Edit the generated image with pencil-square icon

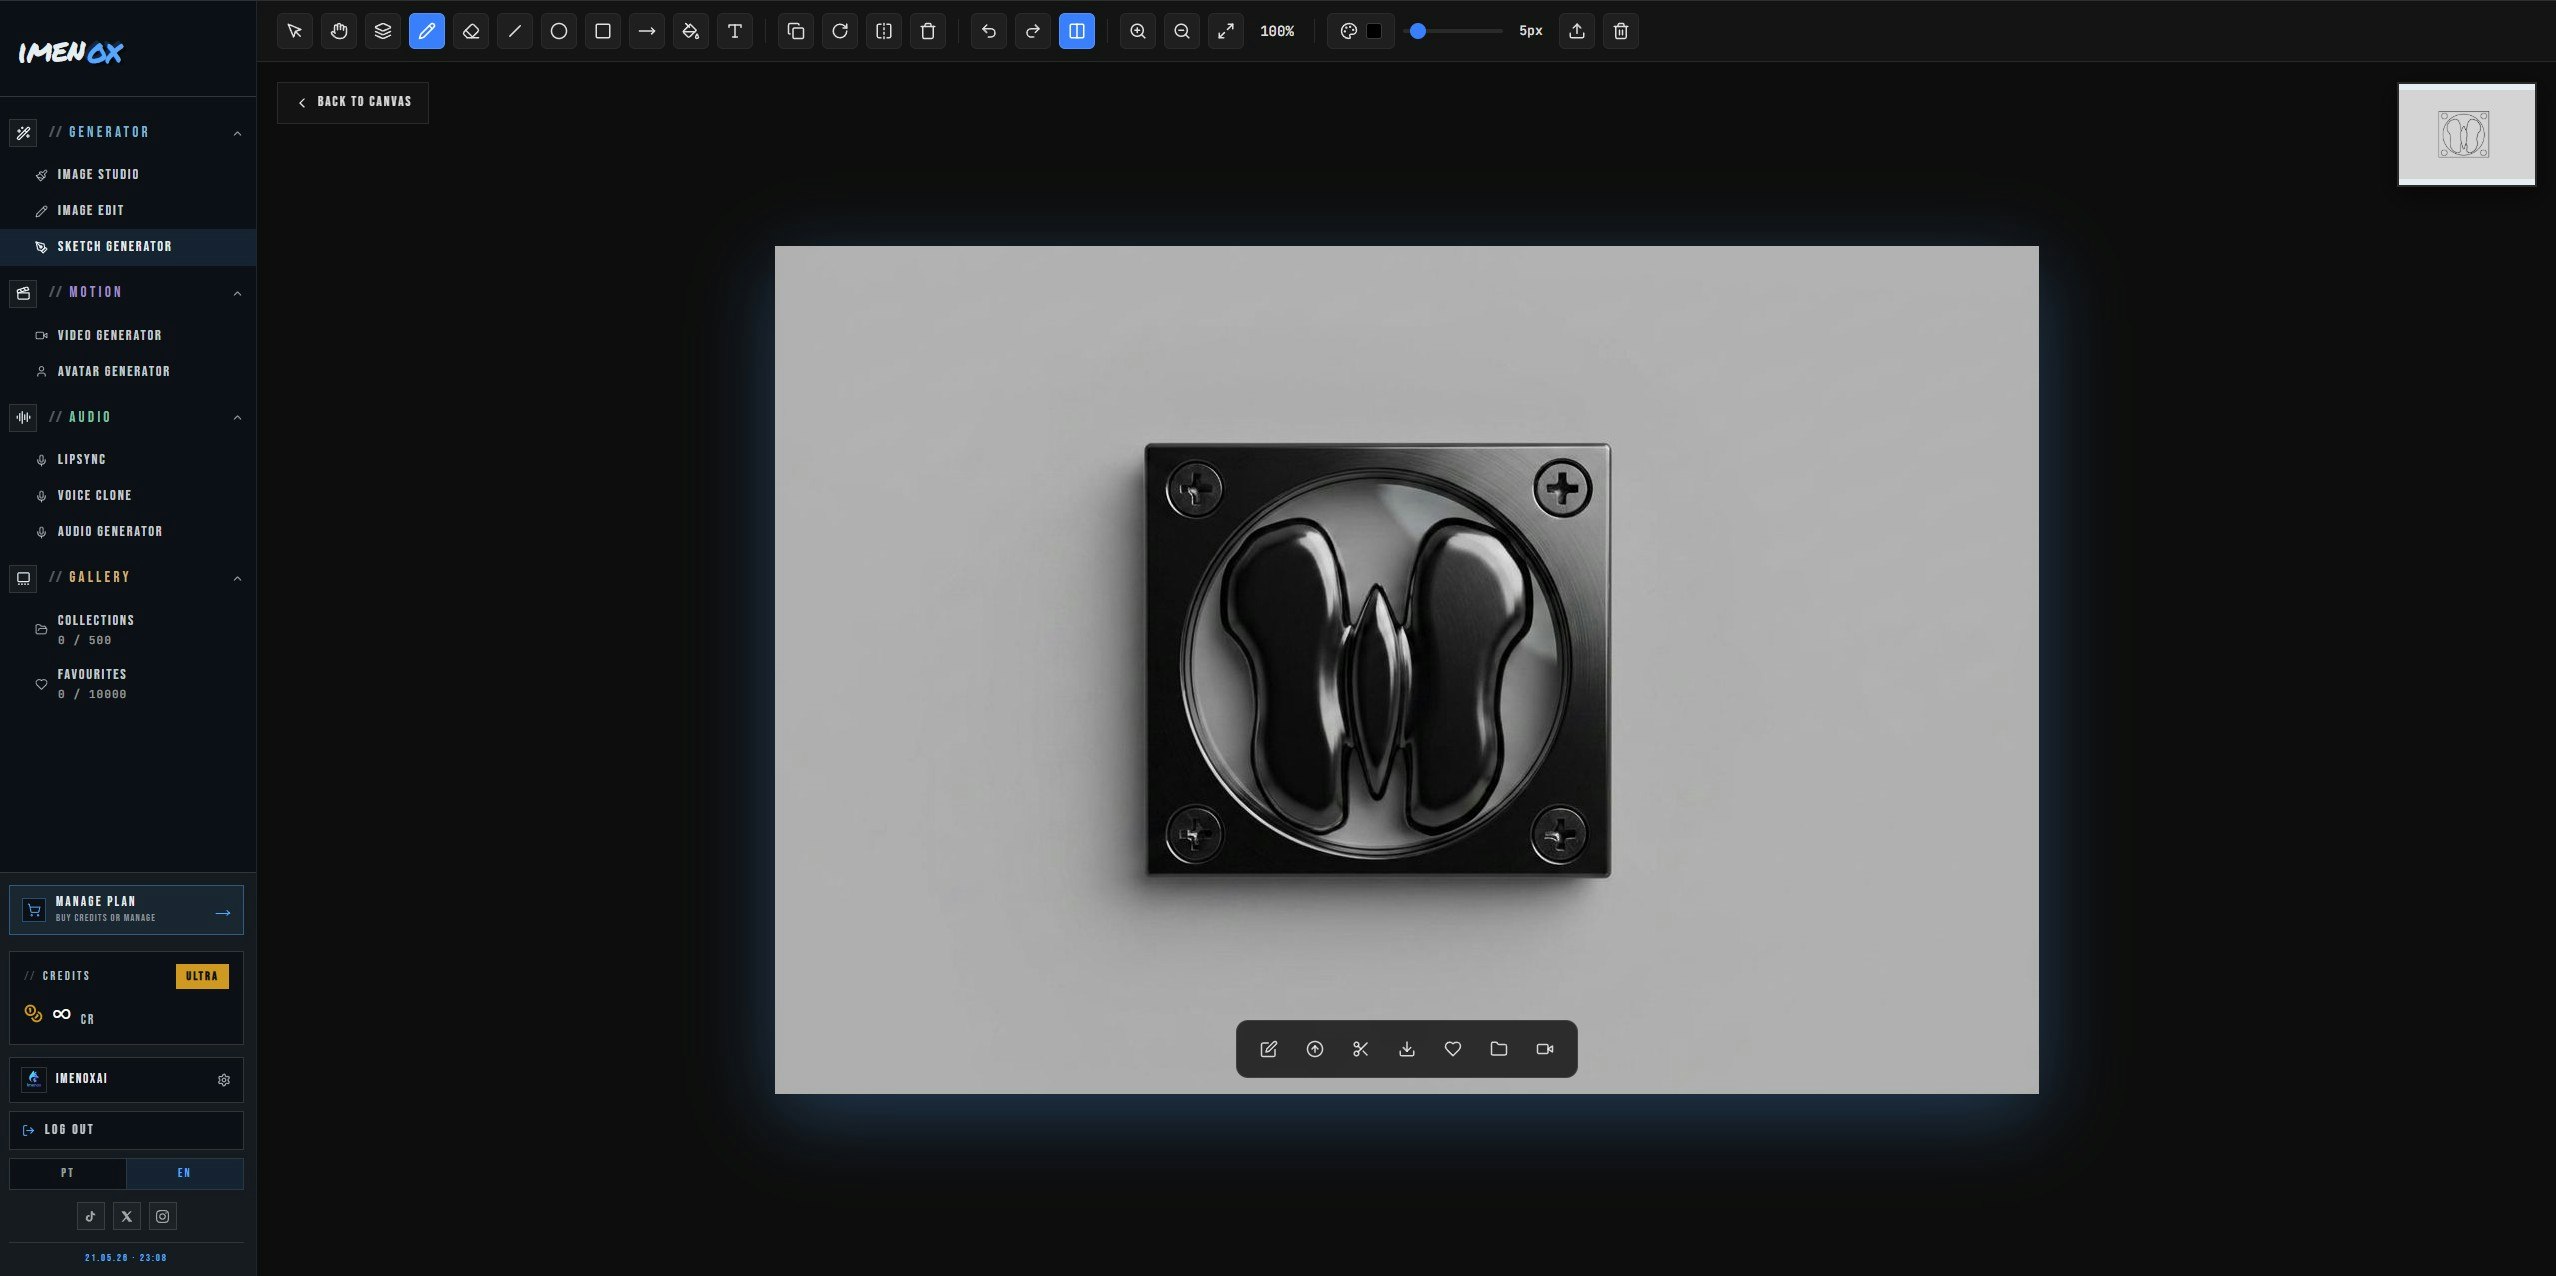click(1269, 1049)
